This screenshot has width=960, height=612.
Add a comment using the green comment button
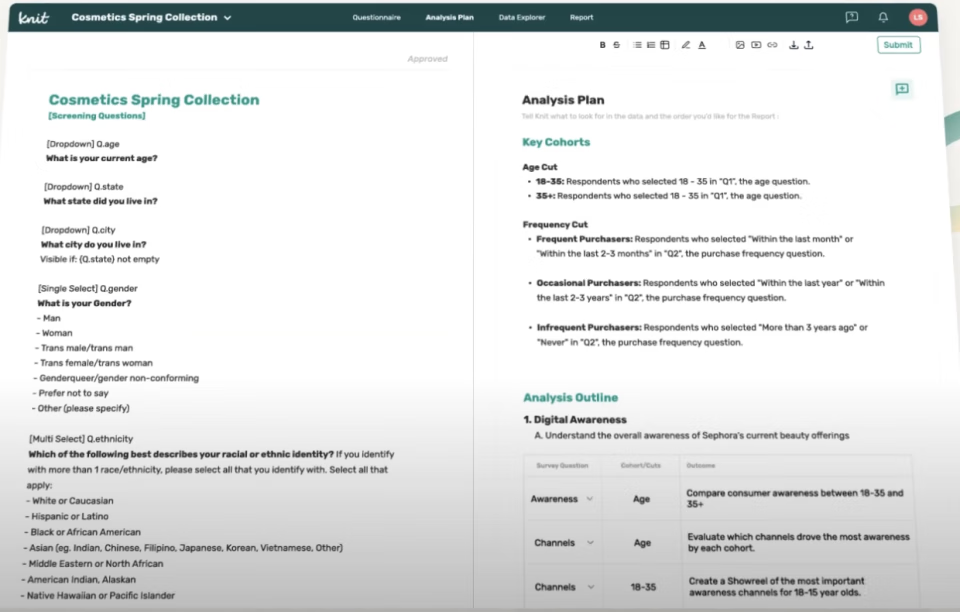[x=902, y=89]
